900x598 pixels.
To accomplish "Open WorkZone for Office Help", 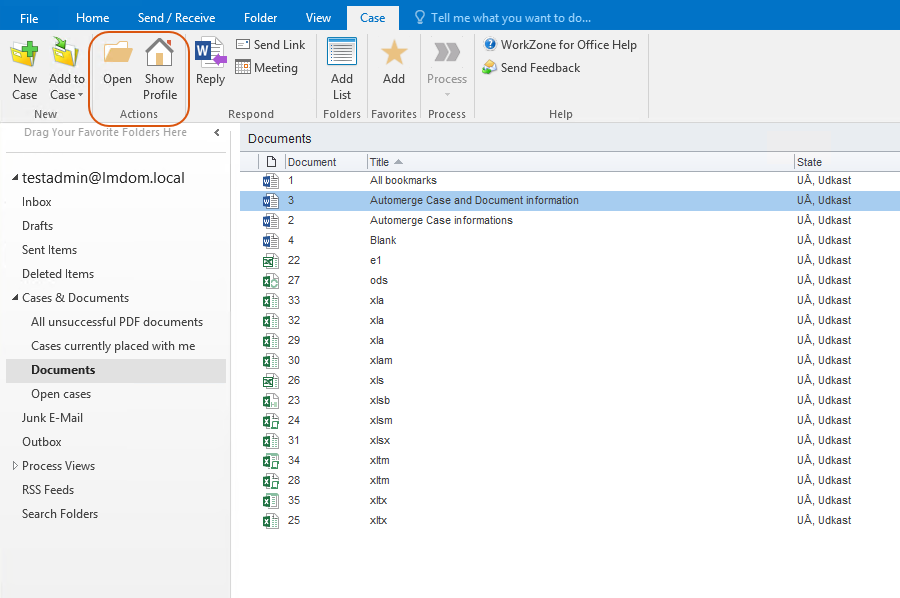I will [x=560, y=45].
